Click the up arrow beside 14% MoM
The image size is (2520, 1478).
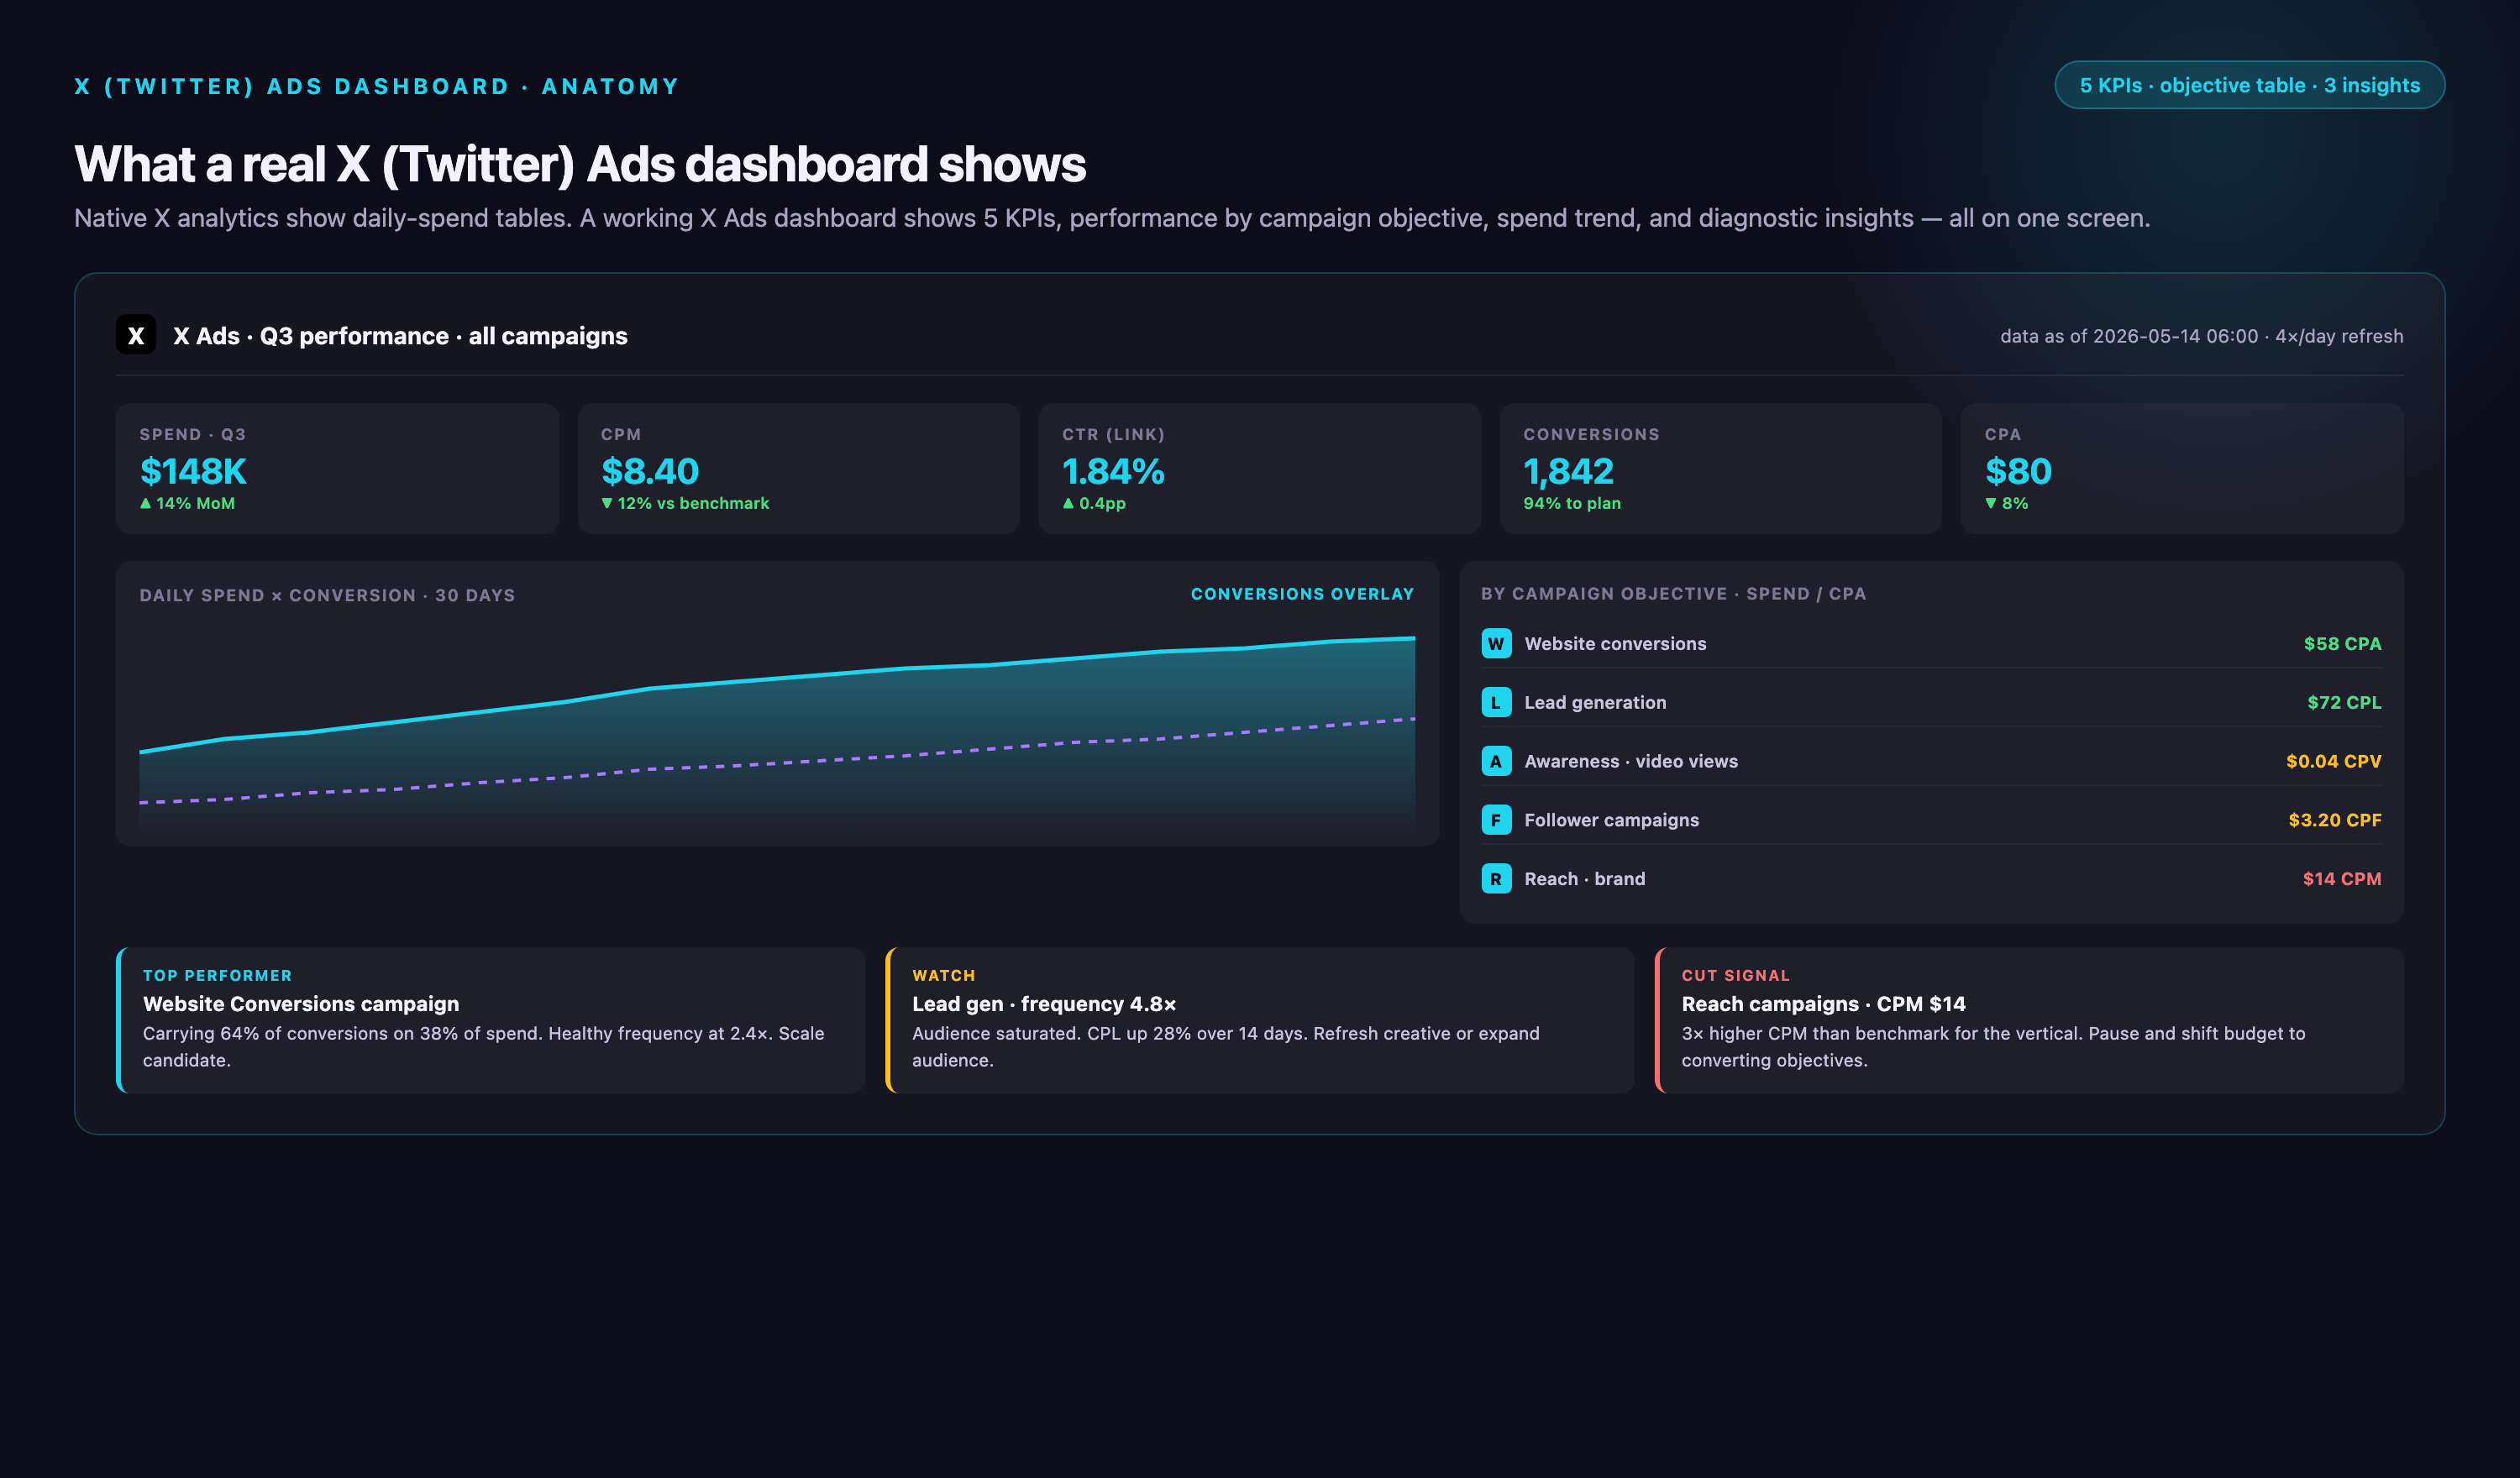coord(146,503)
